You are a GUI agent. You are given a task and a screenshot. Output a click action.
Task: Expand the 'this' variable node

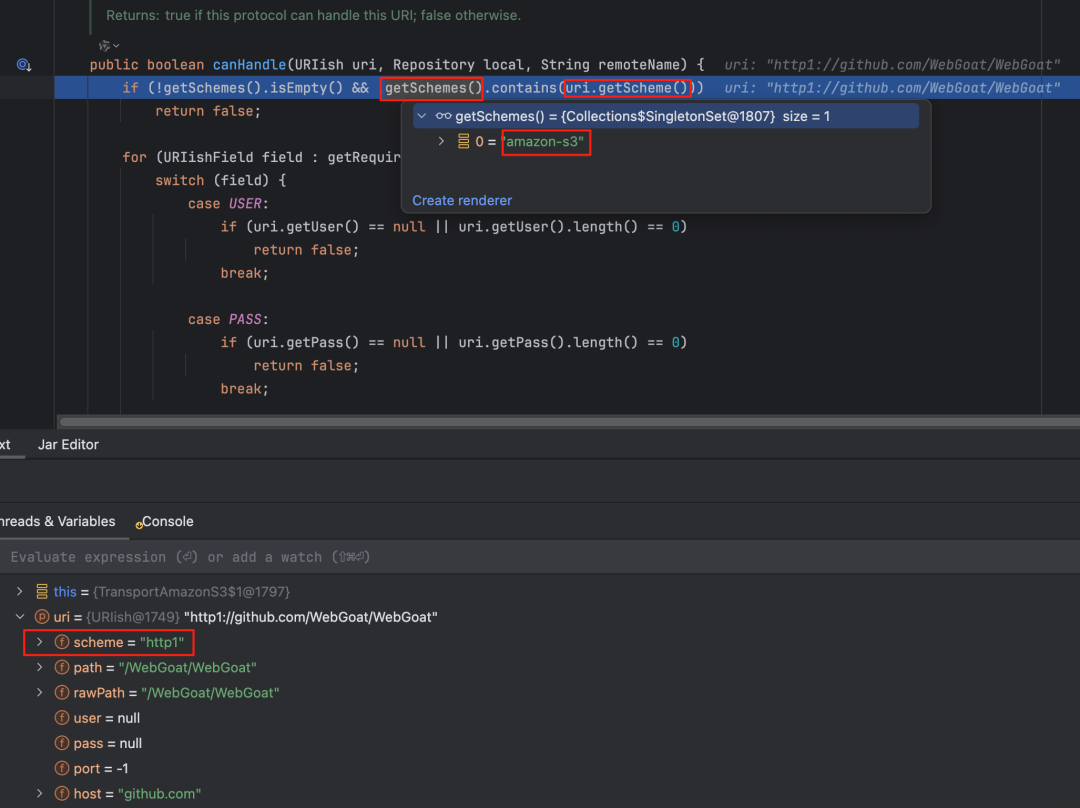pos(20,591)
